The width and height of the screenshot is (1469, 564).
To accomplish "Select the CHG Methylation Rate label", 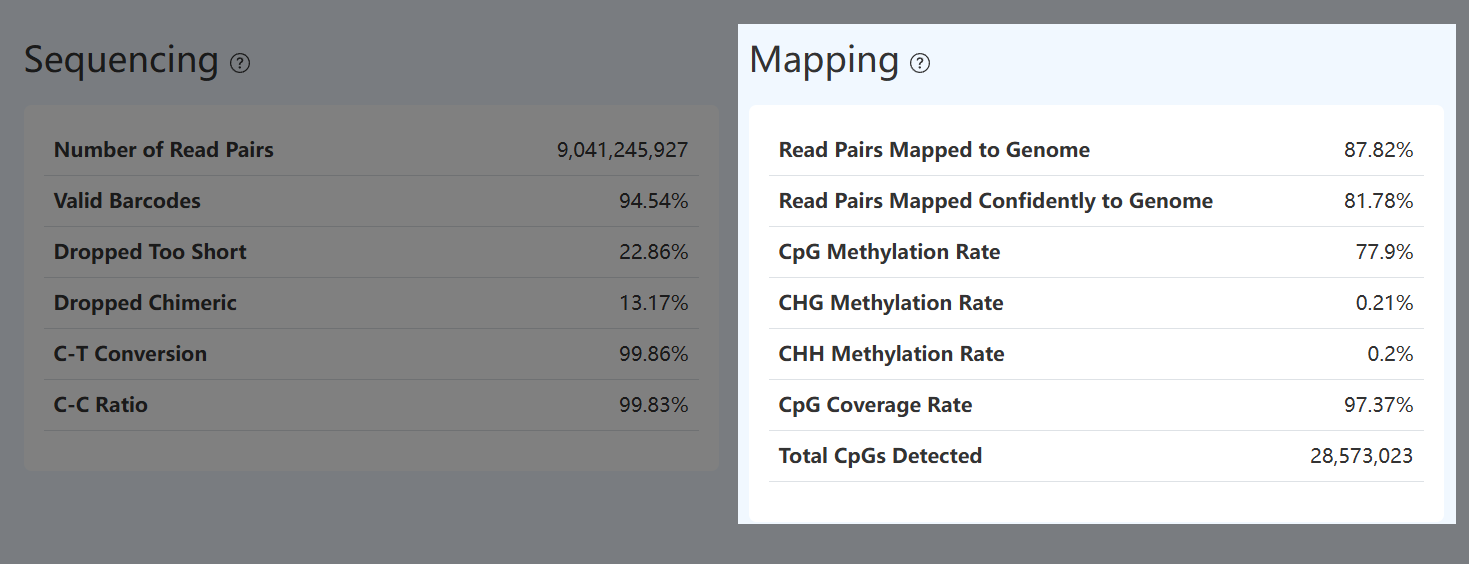I will [890, 303].
